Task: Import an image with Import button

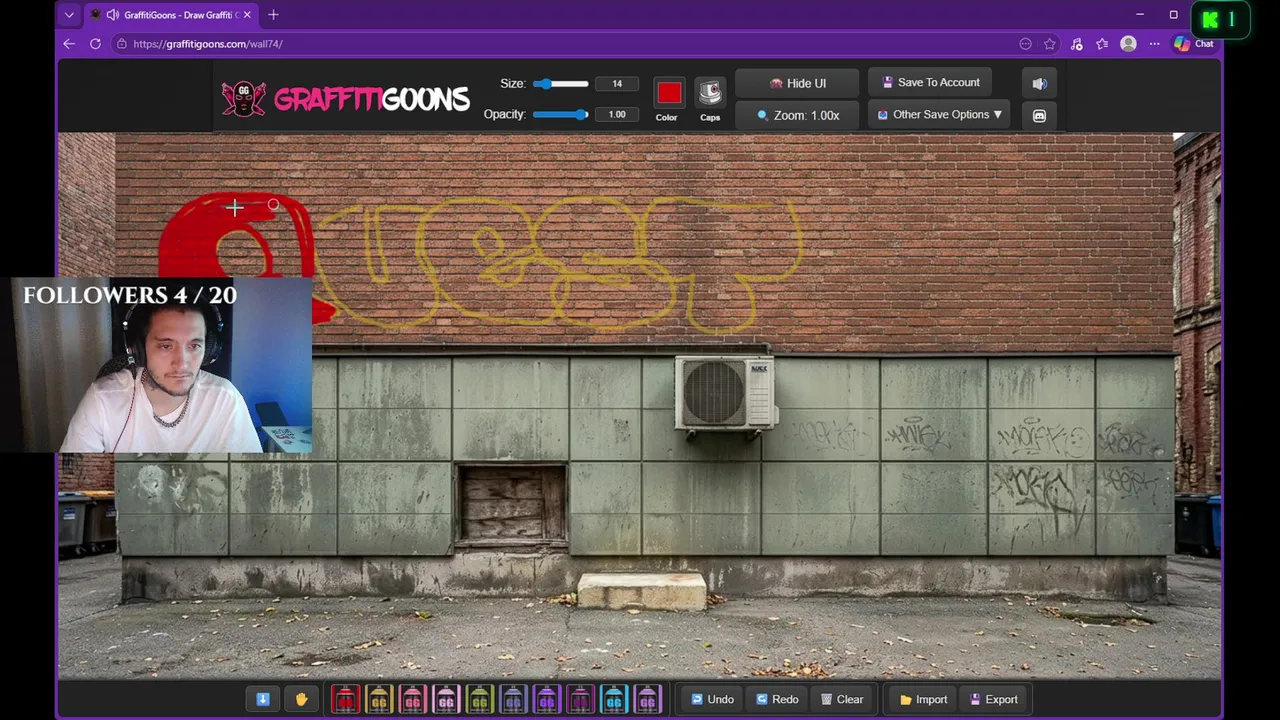Action: coord(923,699)
